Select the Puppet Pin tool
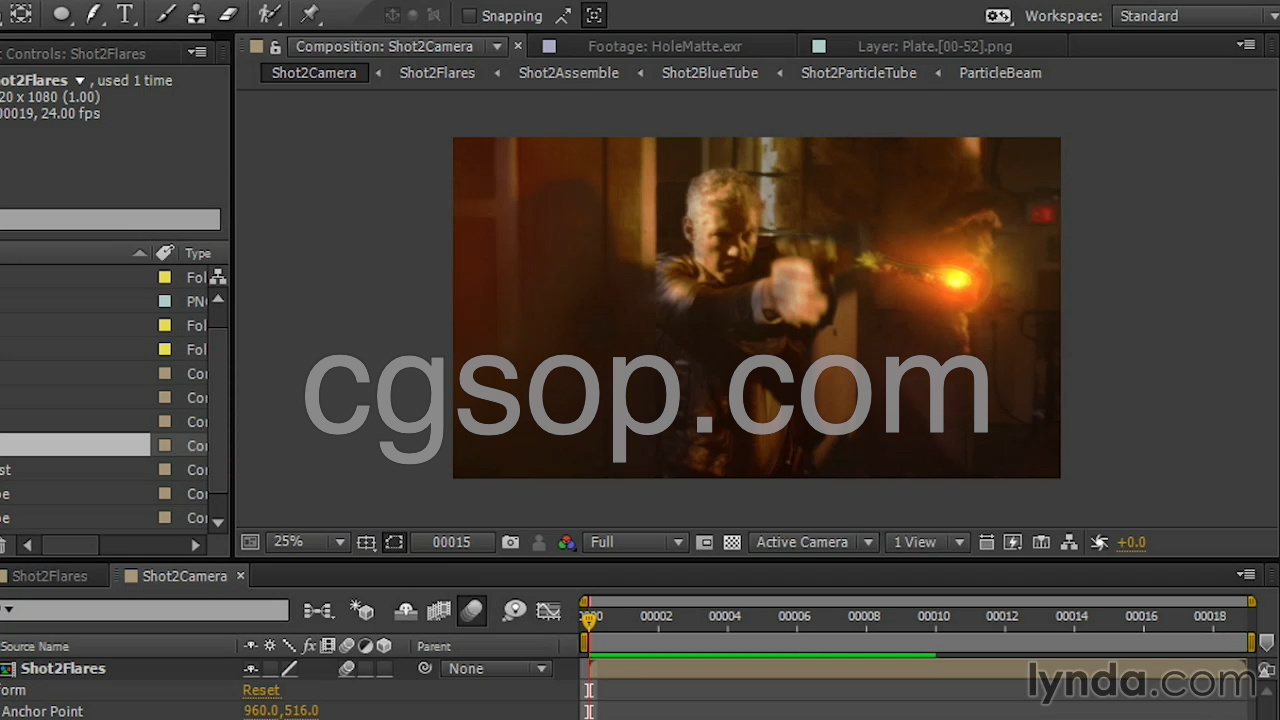Viewport: 1280px width, 720px height. 310,14
